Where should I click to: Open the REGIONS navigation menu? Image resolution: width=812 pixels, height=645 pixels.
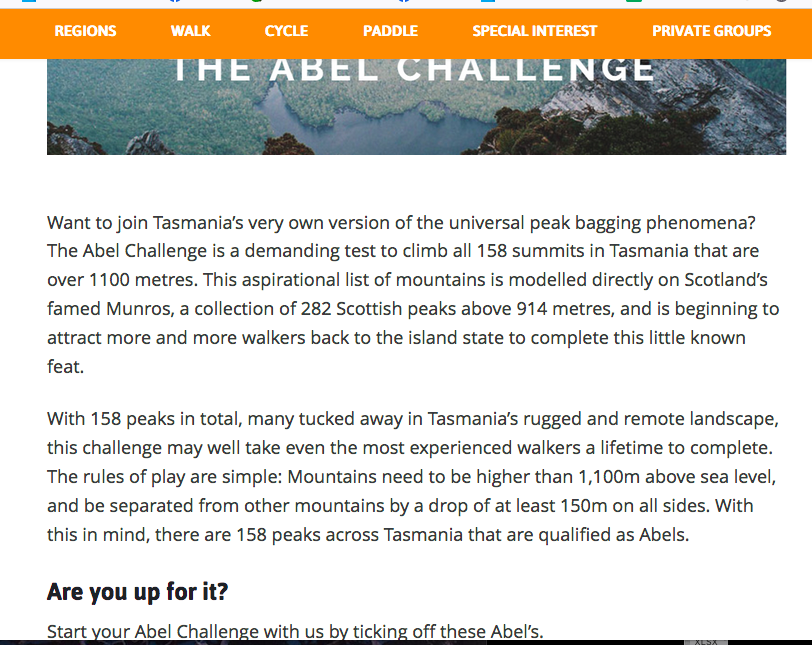pos(85,31)
